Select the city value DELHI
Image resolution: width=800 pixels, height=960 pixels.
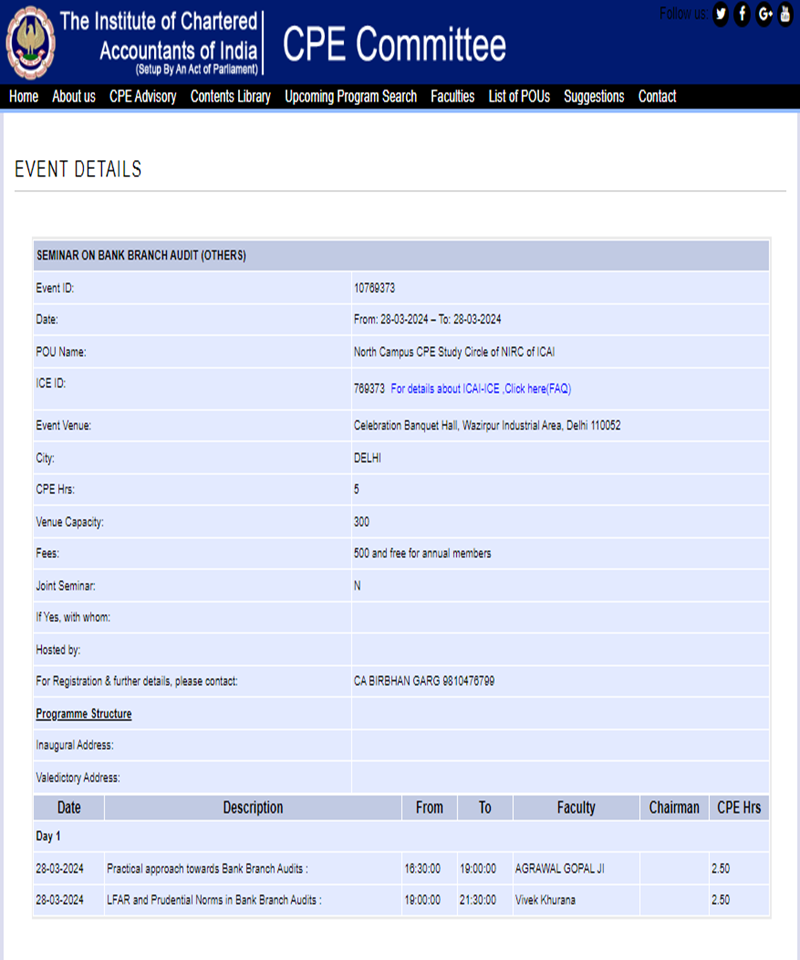point(367,458)
